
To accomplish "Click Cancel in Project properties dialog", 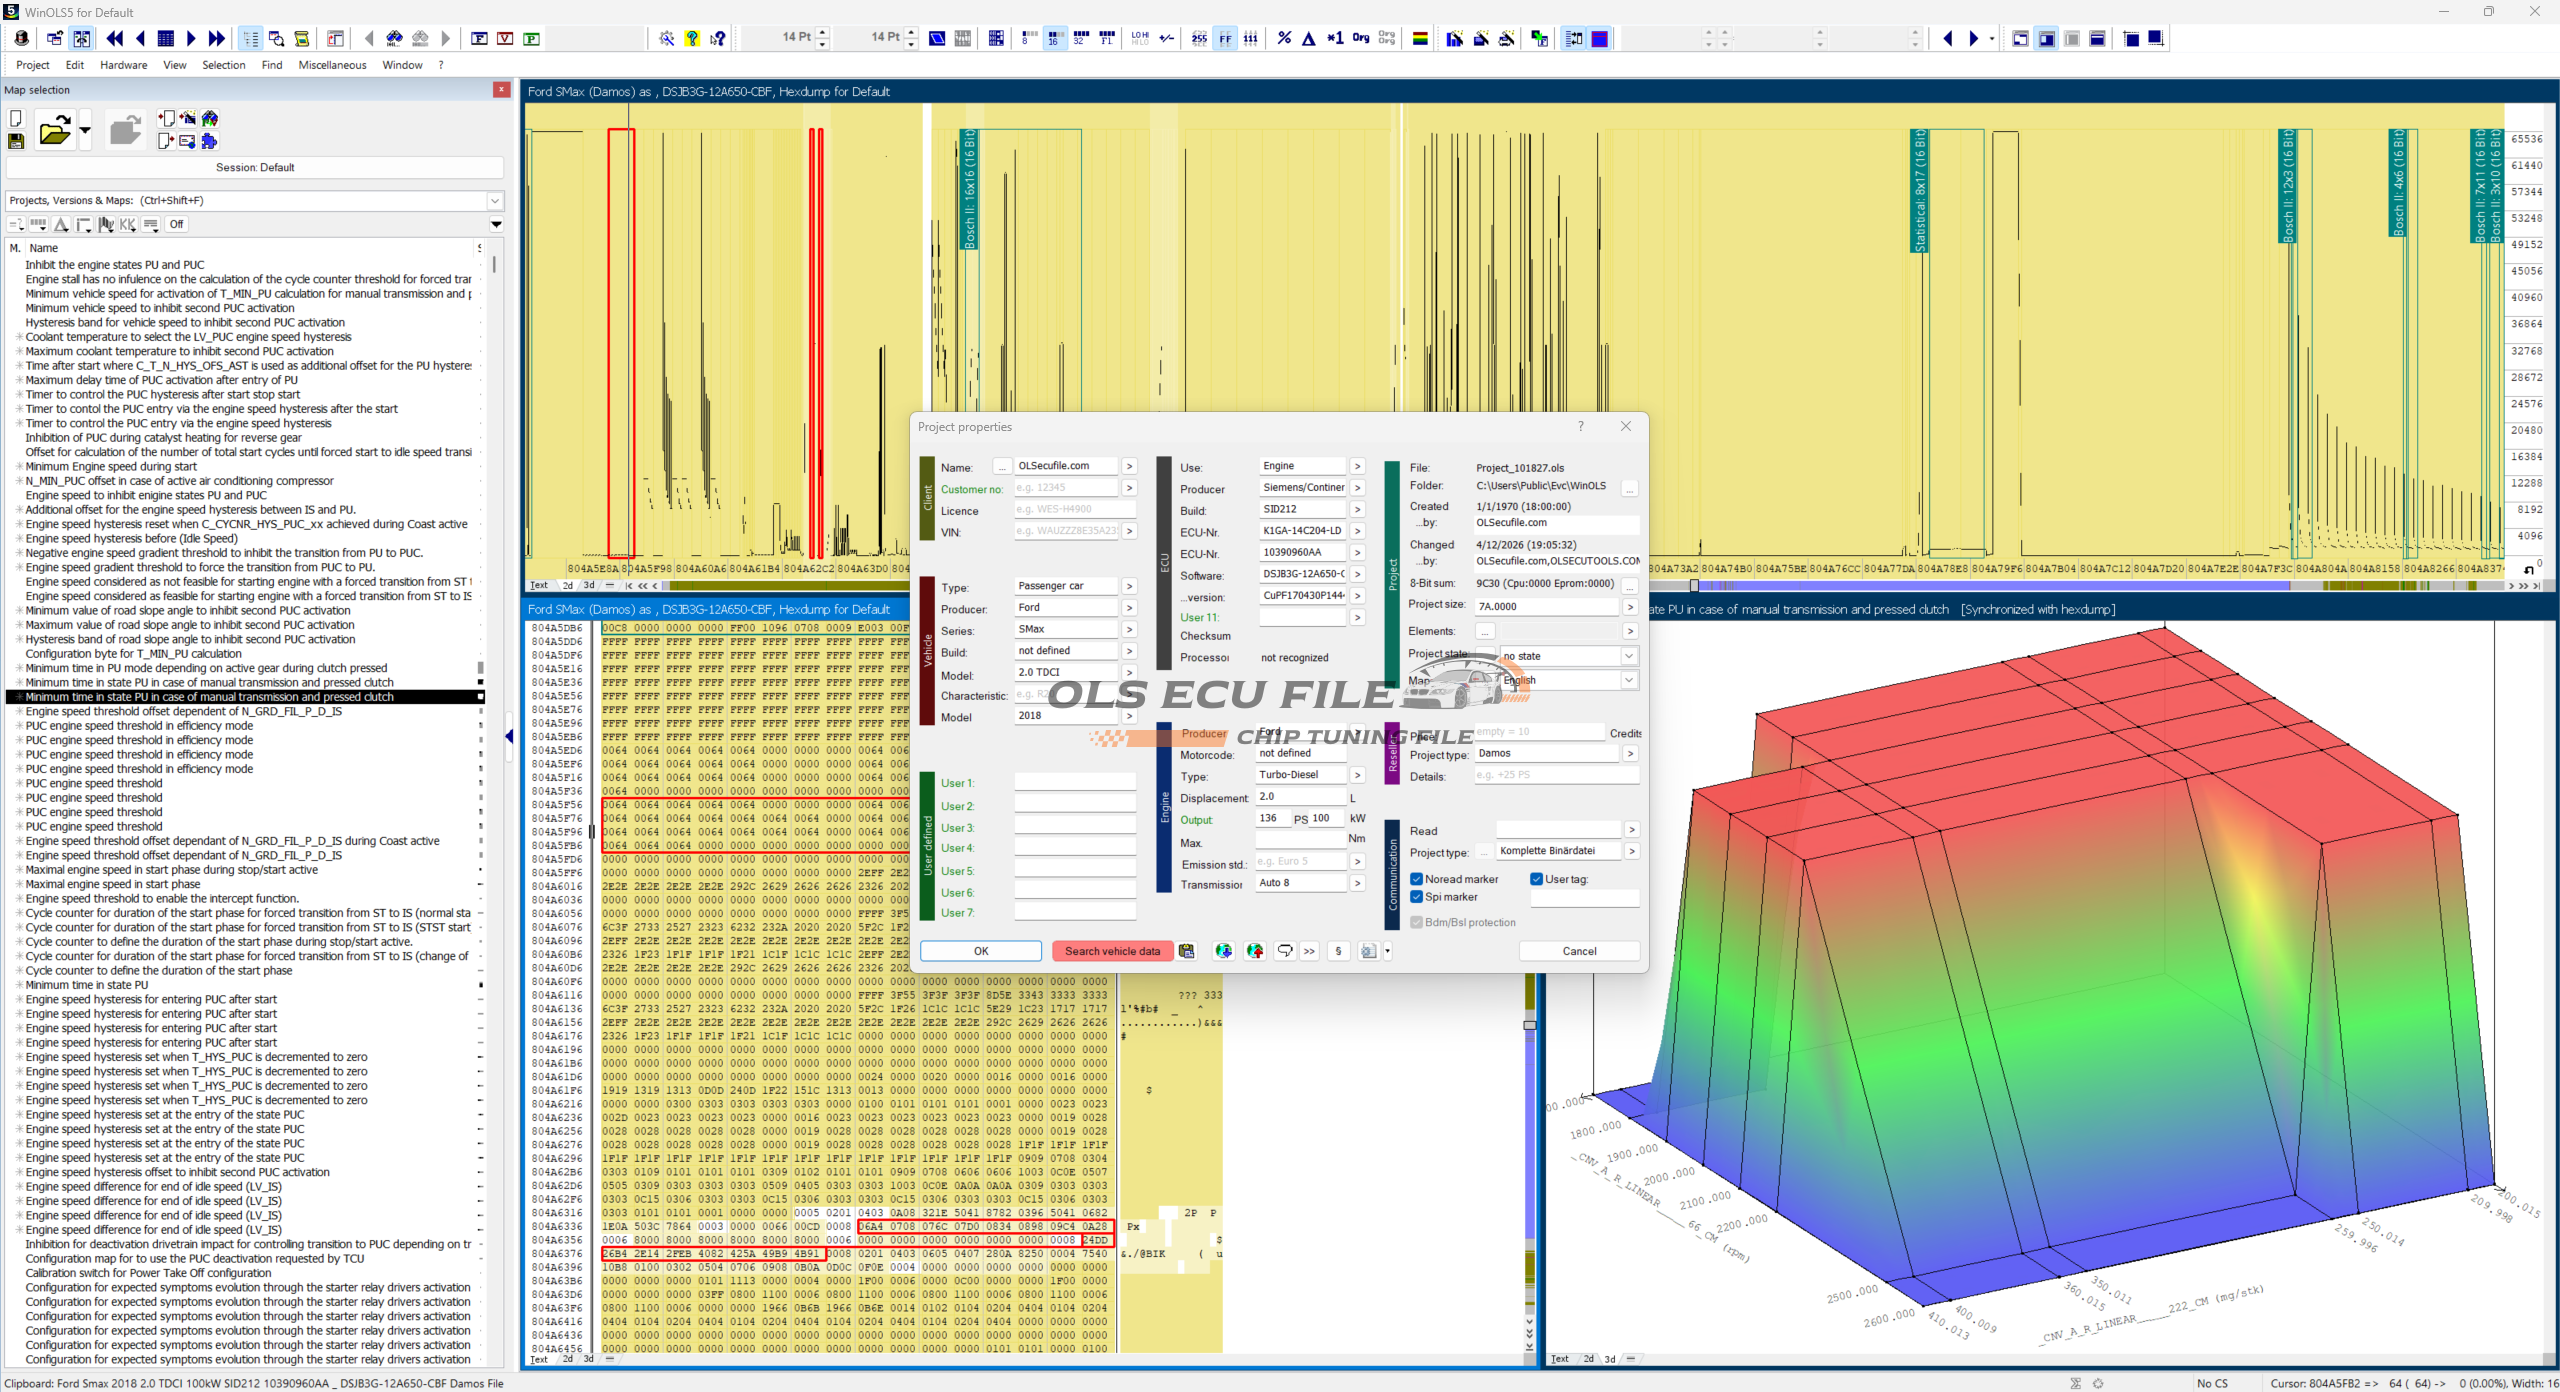I will [x=1579, y=951].
